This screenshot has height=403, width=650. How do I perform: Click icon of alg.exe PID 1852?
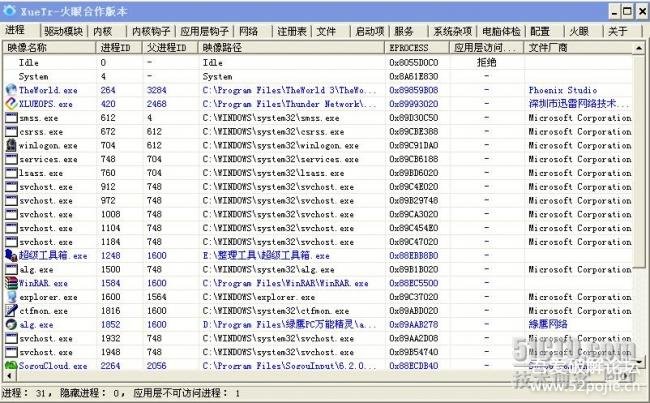11,324
